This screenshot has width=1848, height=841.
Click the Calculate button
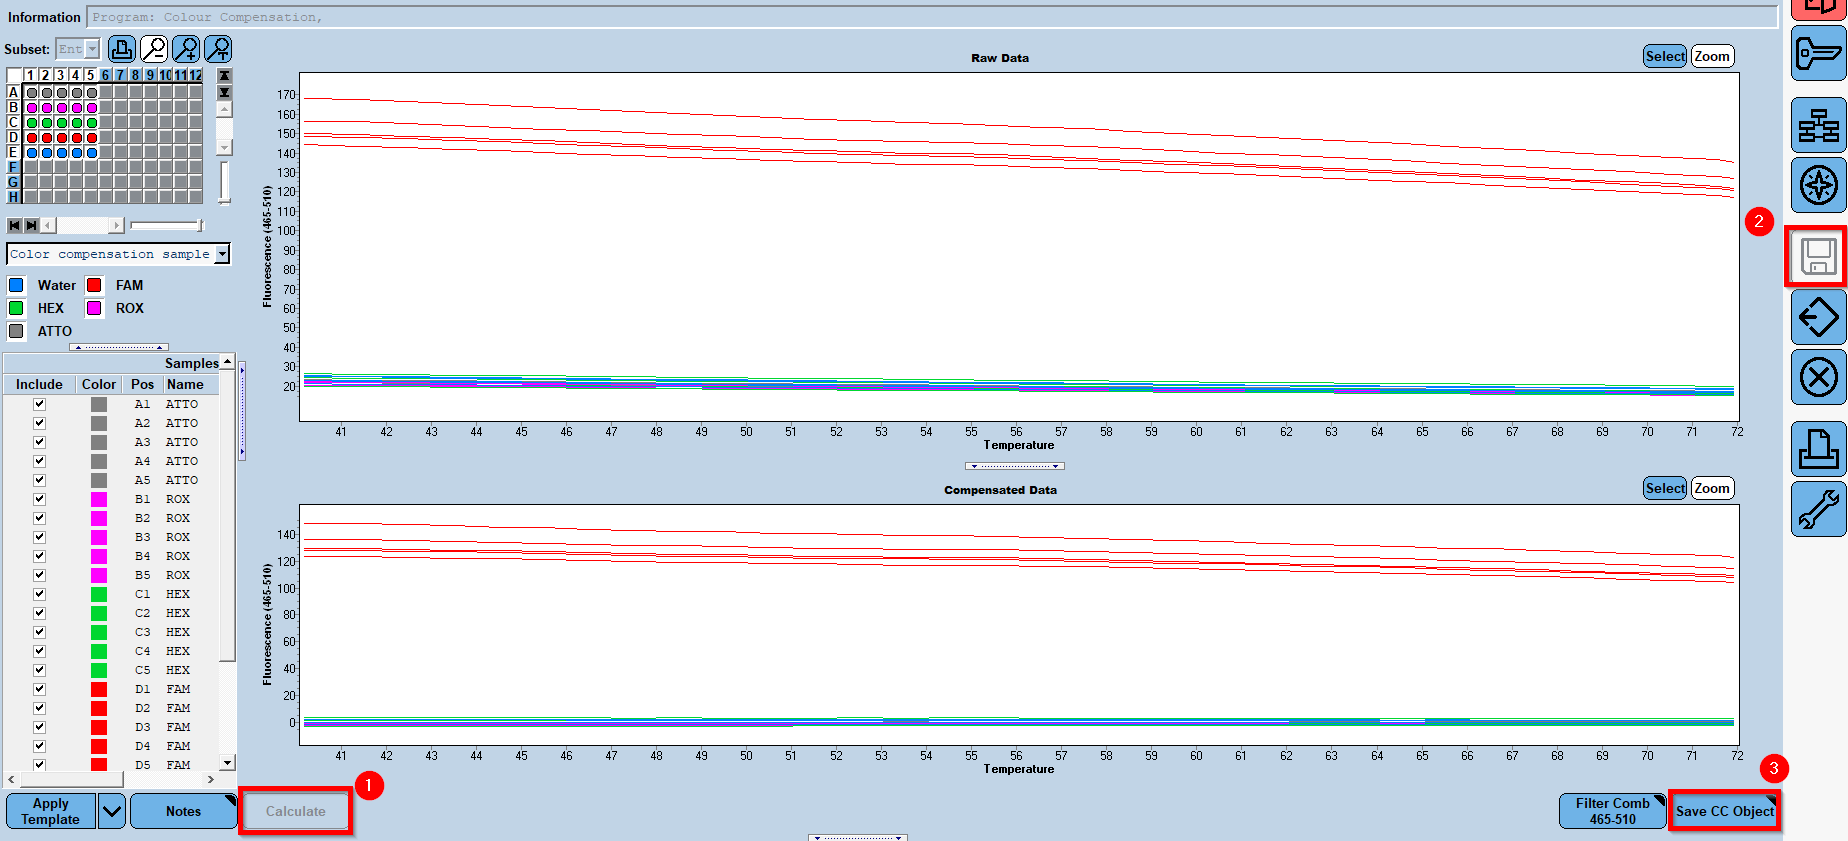point(296,811)
